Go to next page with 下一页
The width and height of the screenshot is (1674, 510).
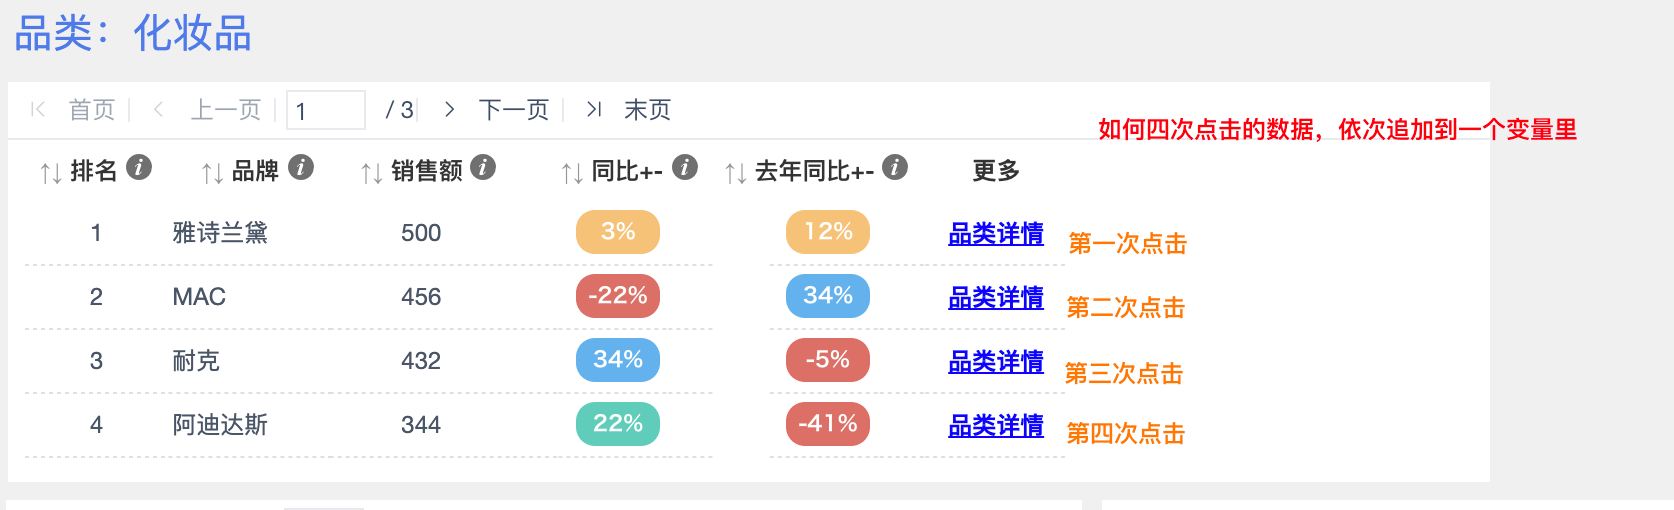pos(514,109)
